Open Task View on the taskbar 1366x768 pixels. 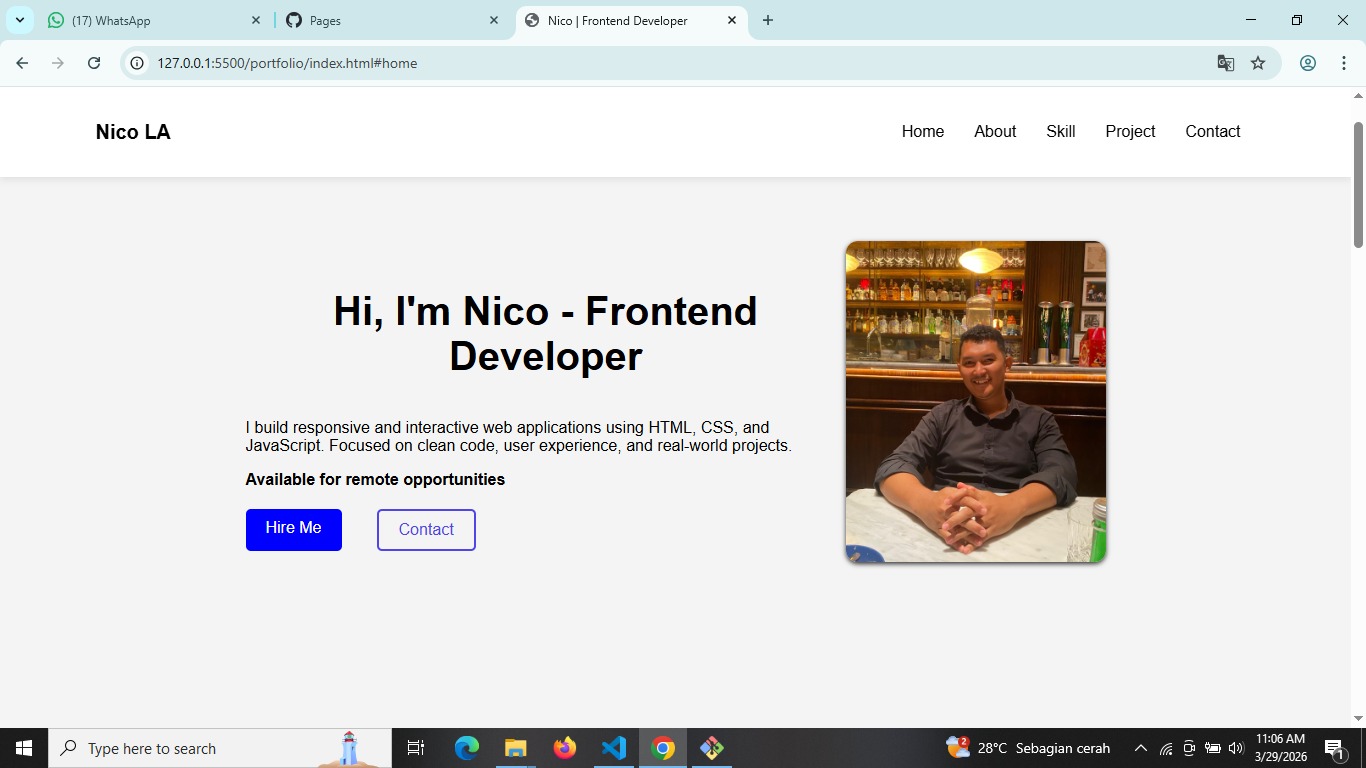click(x=415, y=747)
